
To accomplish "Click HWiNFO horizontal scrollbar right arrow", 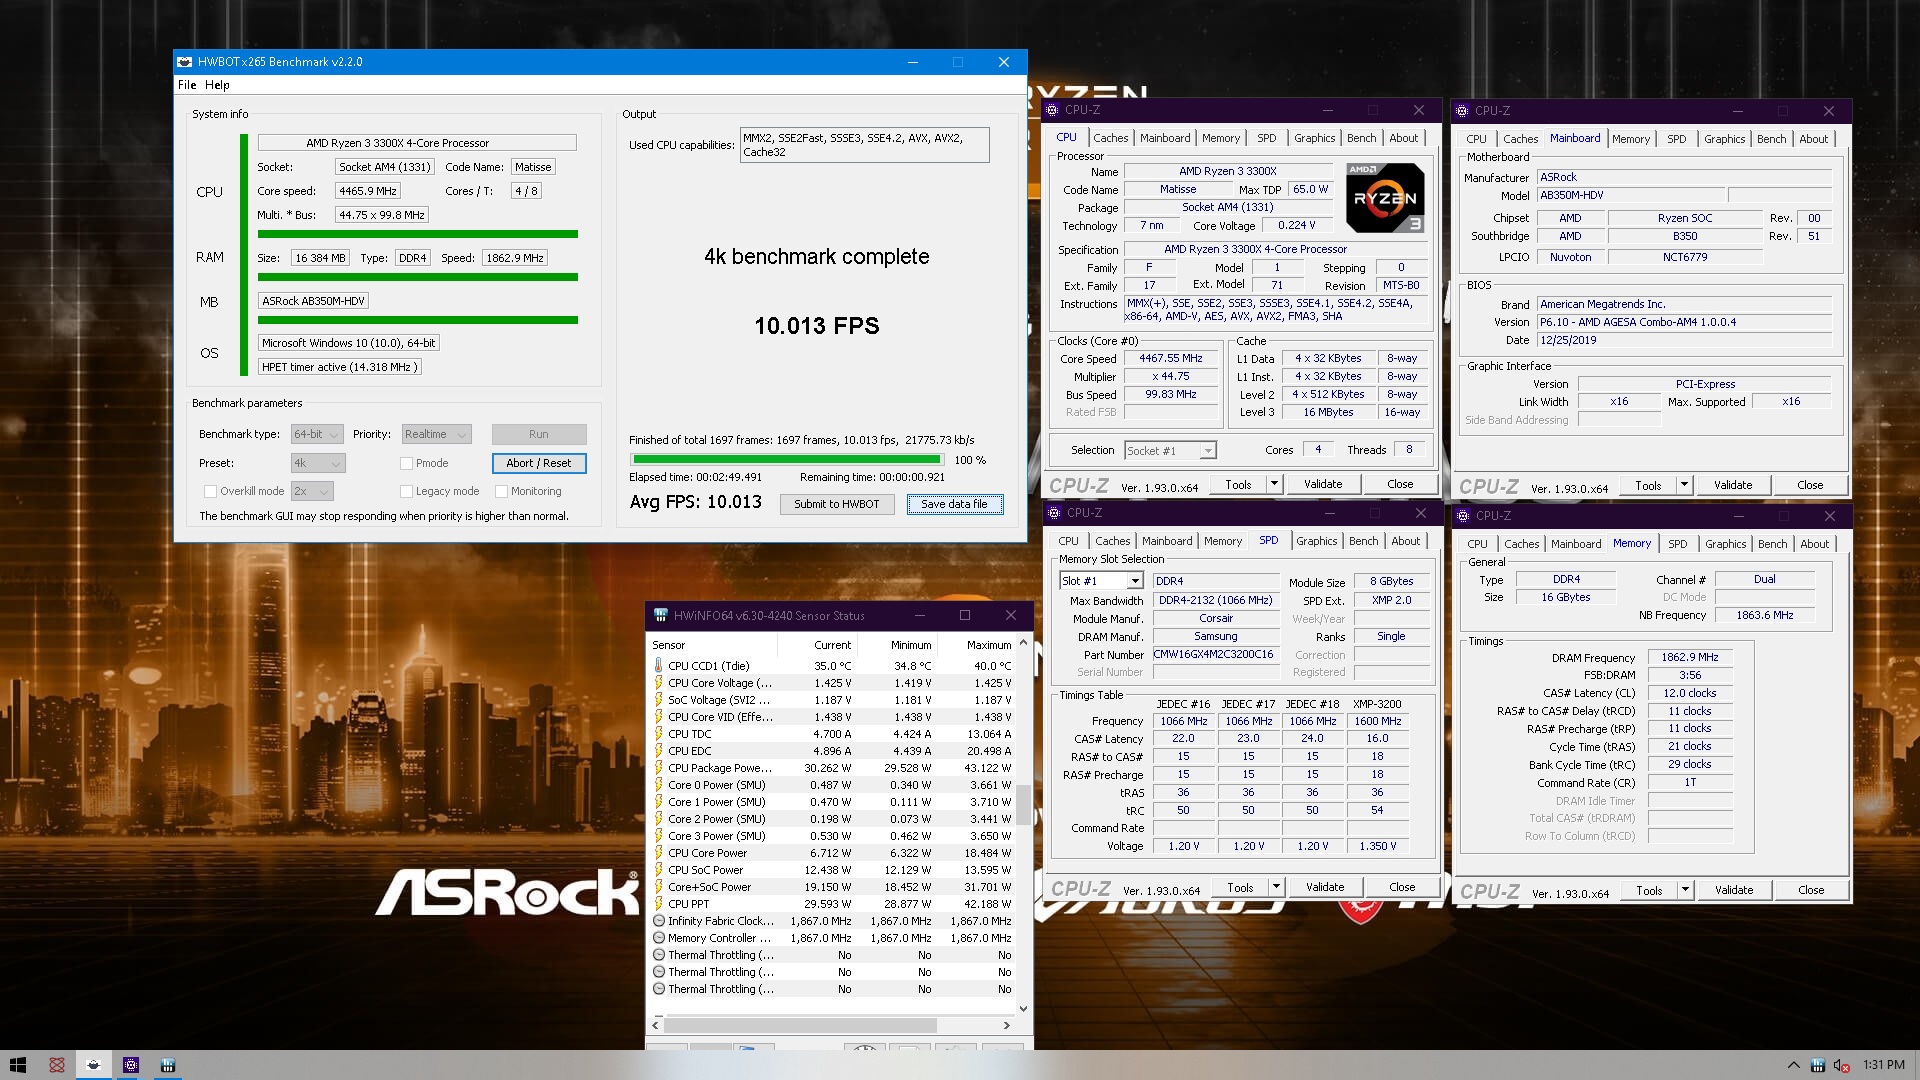I will 1006,1025.
